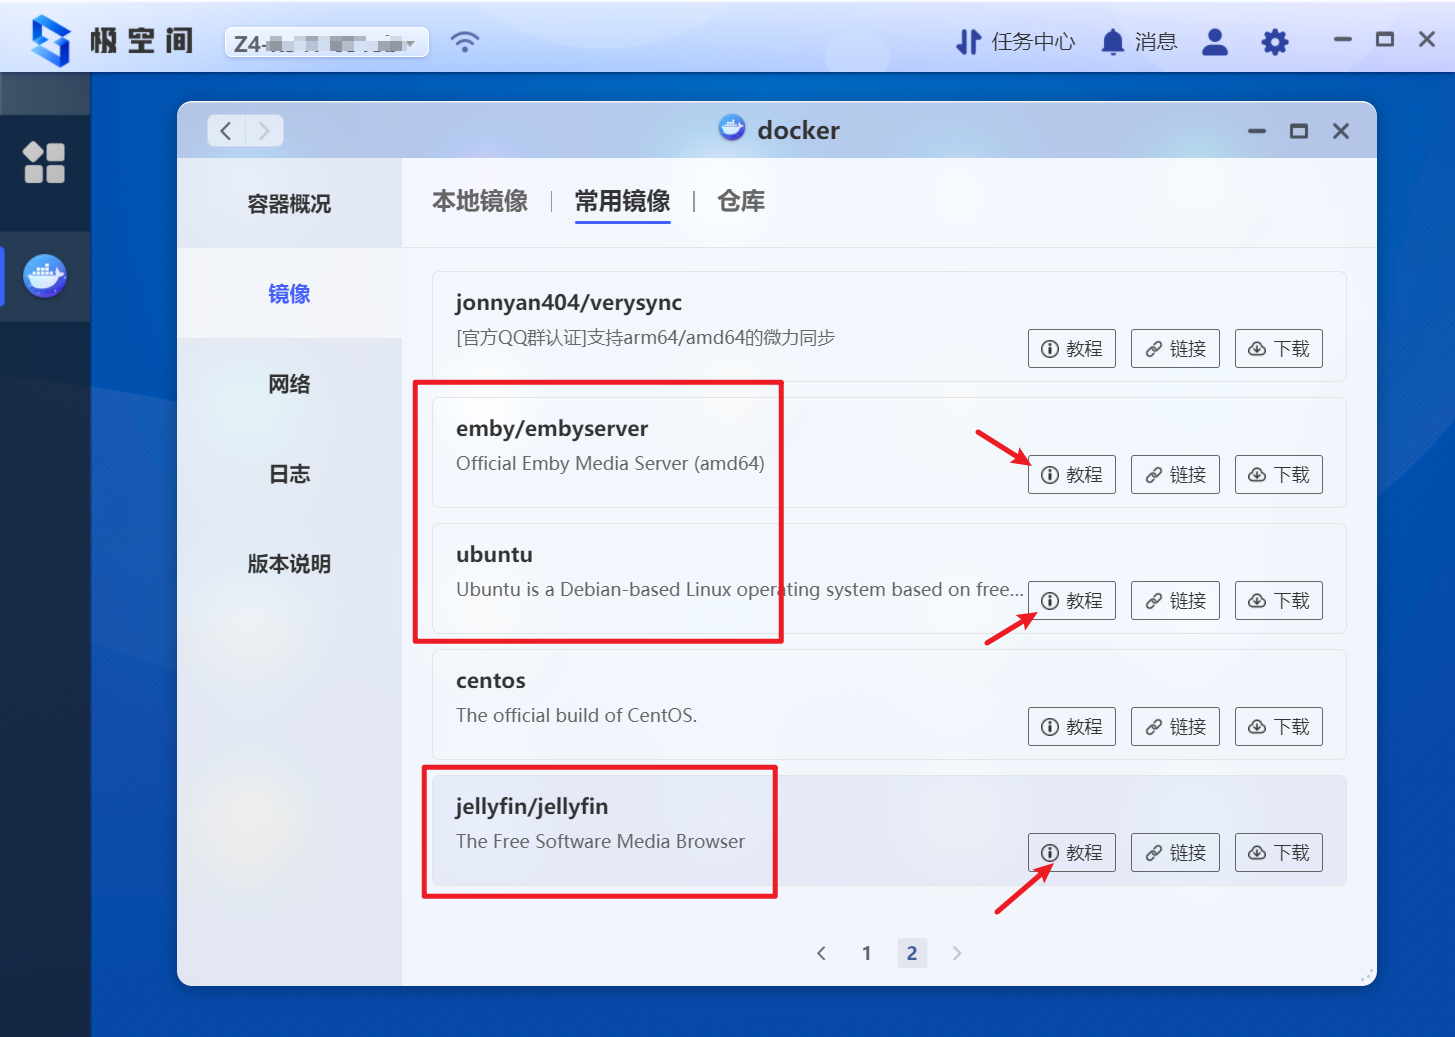The height and width of the screenshot is (1037, 1455).
Task: Open settings via the gear icon
Action: 1274,41
